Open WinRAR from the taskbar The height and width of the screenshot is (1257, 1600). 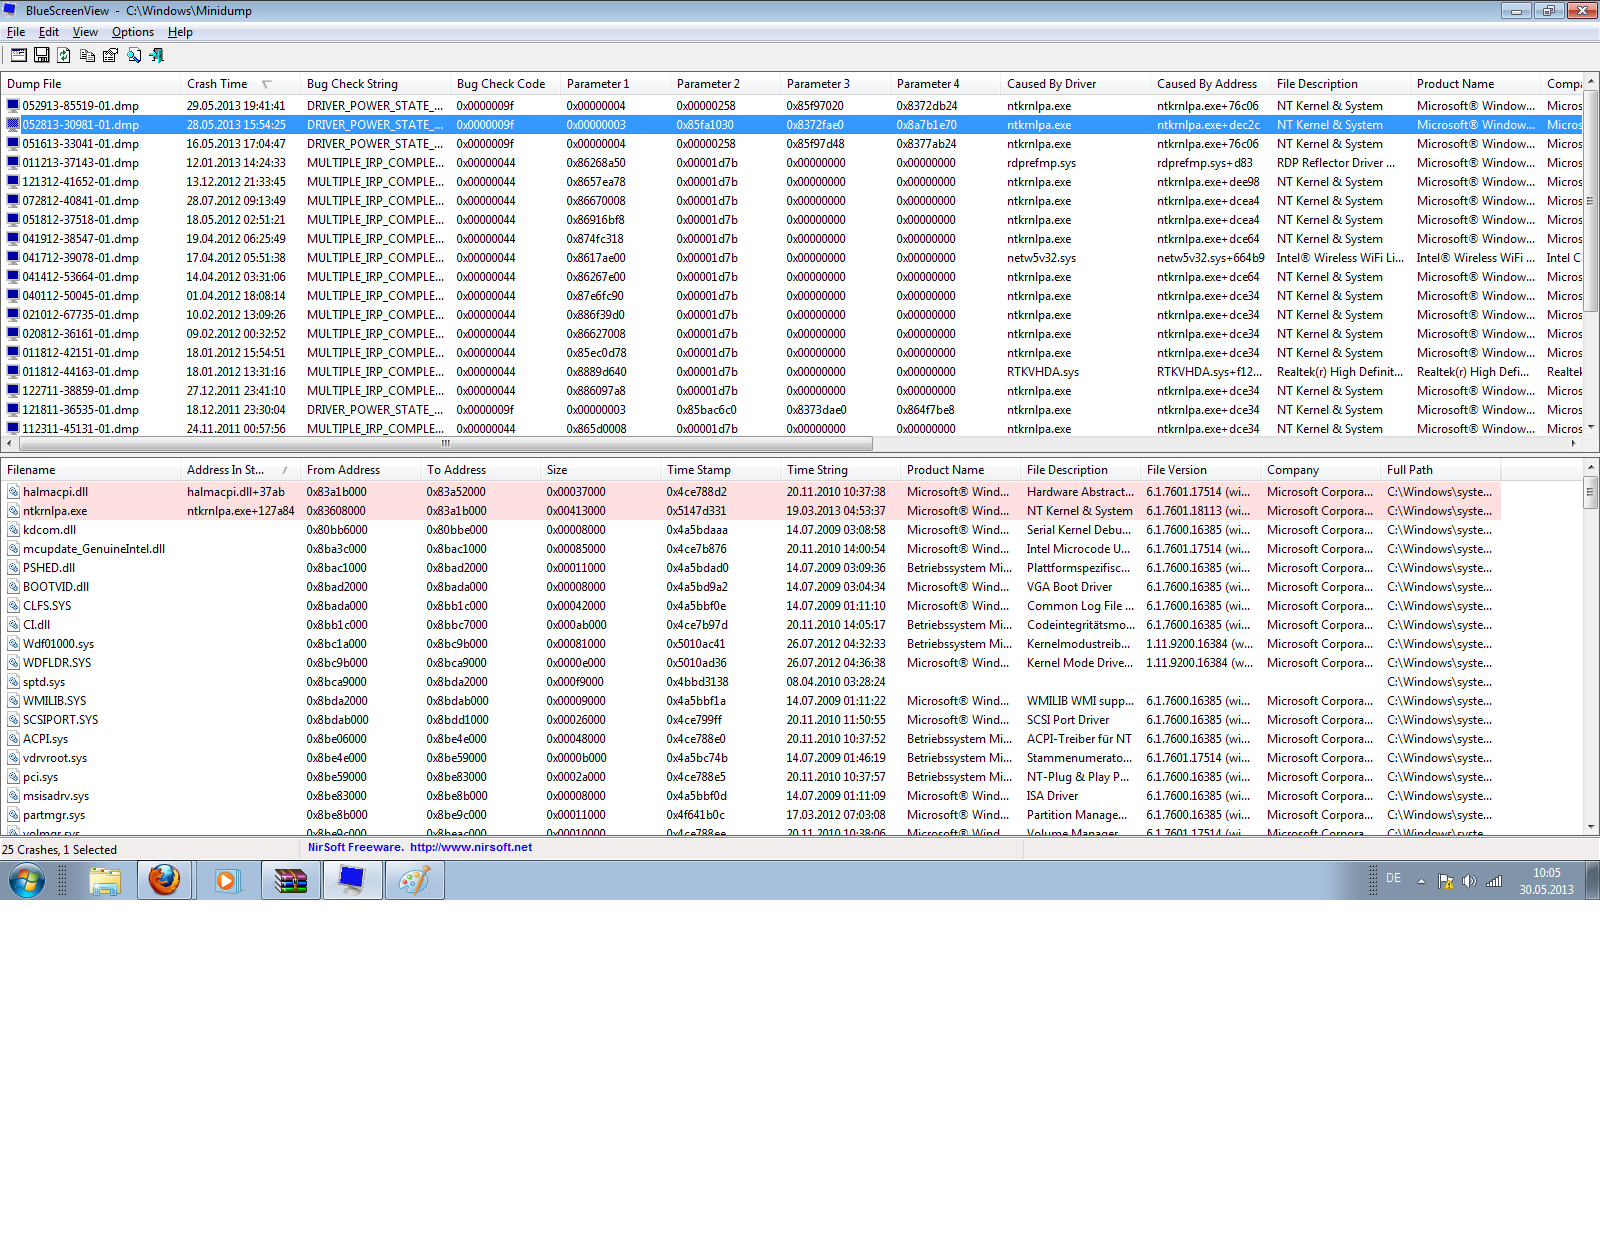(290, 881)
